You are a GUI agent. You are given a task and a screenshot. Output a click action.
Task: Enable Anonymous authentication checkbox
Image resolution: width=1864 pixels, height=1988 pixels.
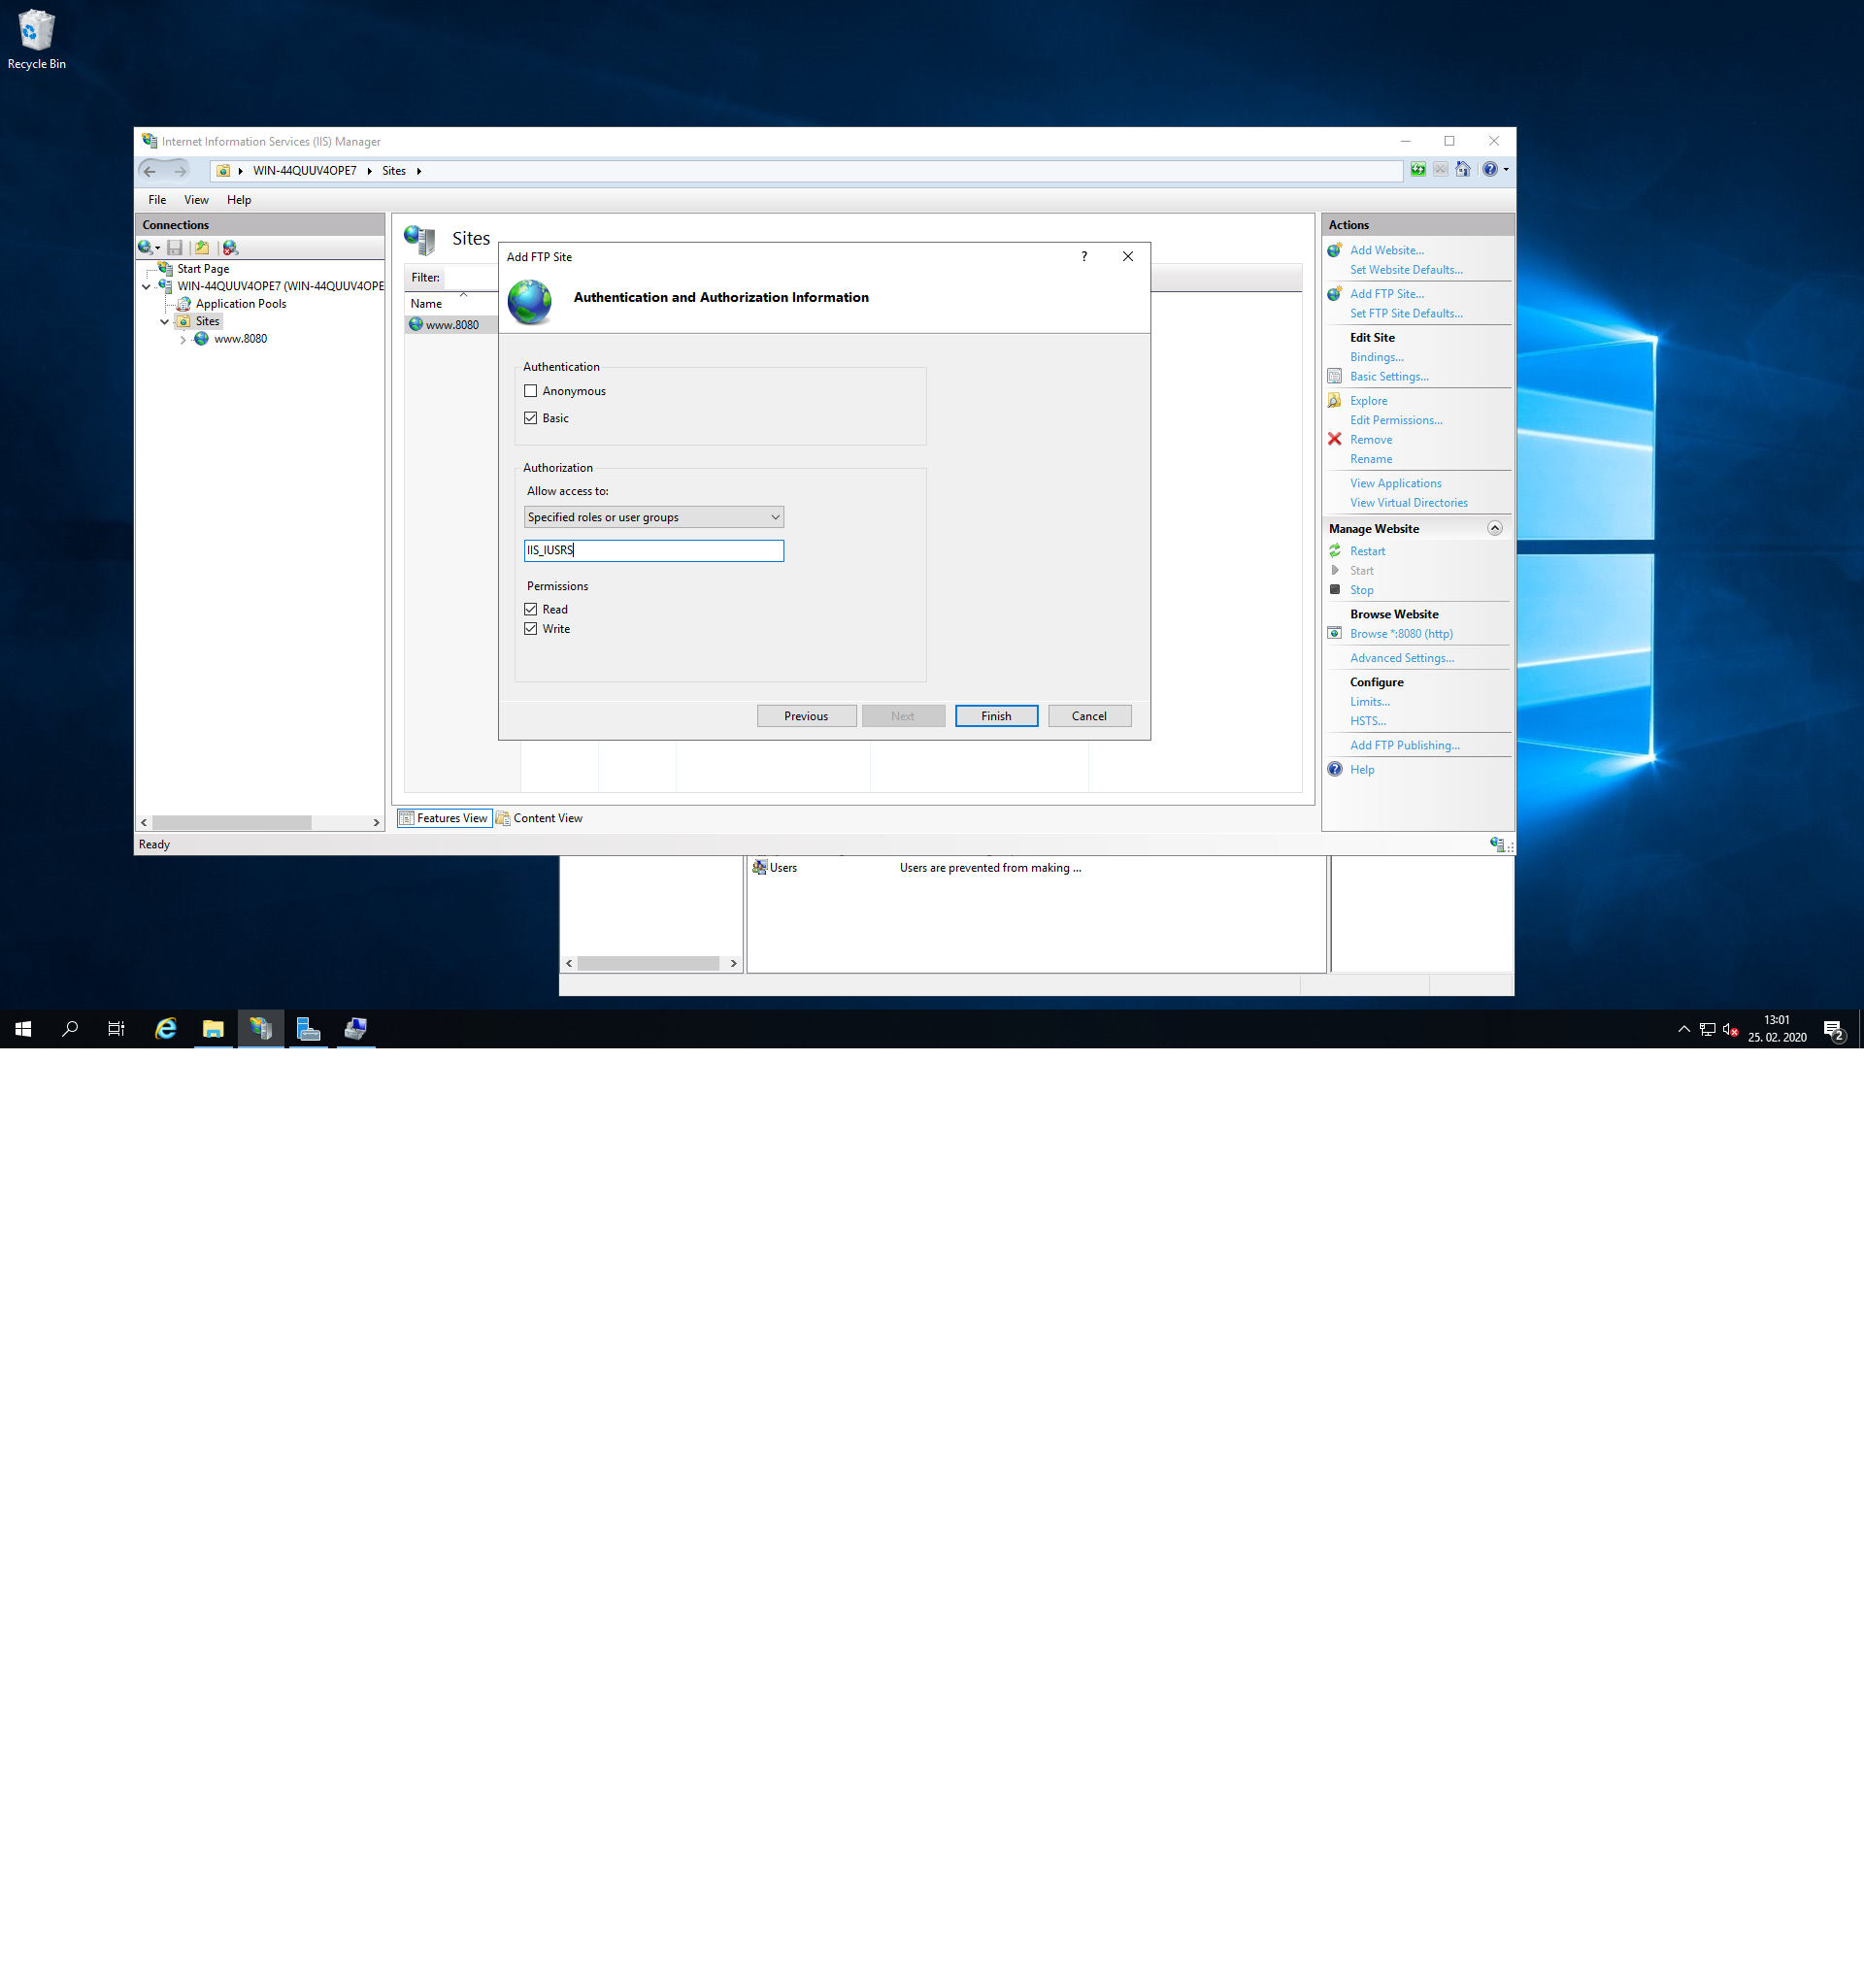pyautogui.click(x=531, y=392)
